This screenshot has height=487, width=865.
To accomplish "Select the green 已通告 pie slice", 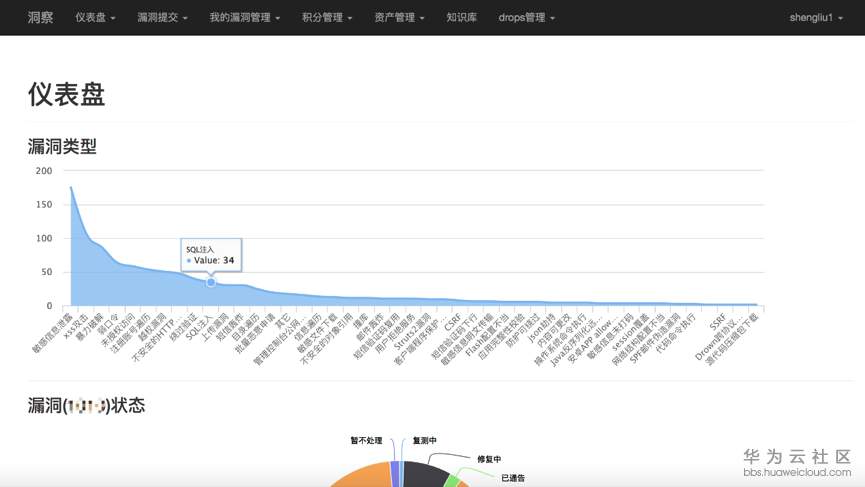I will [451, 481].
